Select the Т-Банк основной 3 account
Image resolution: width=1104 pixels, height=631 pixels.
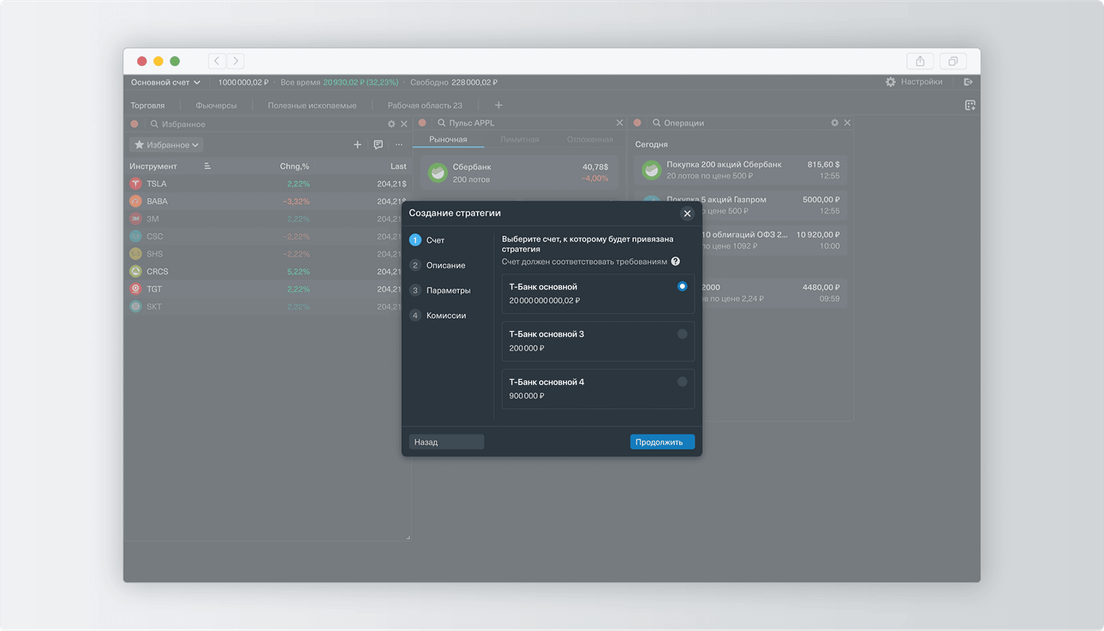(597, 341)
